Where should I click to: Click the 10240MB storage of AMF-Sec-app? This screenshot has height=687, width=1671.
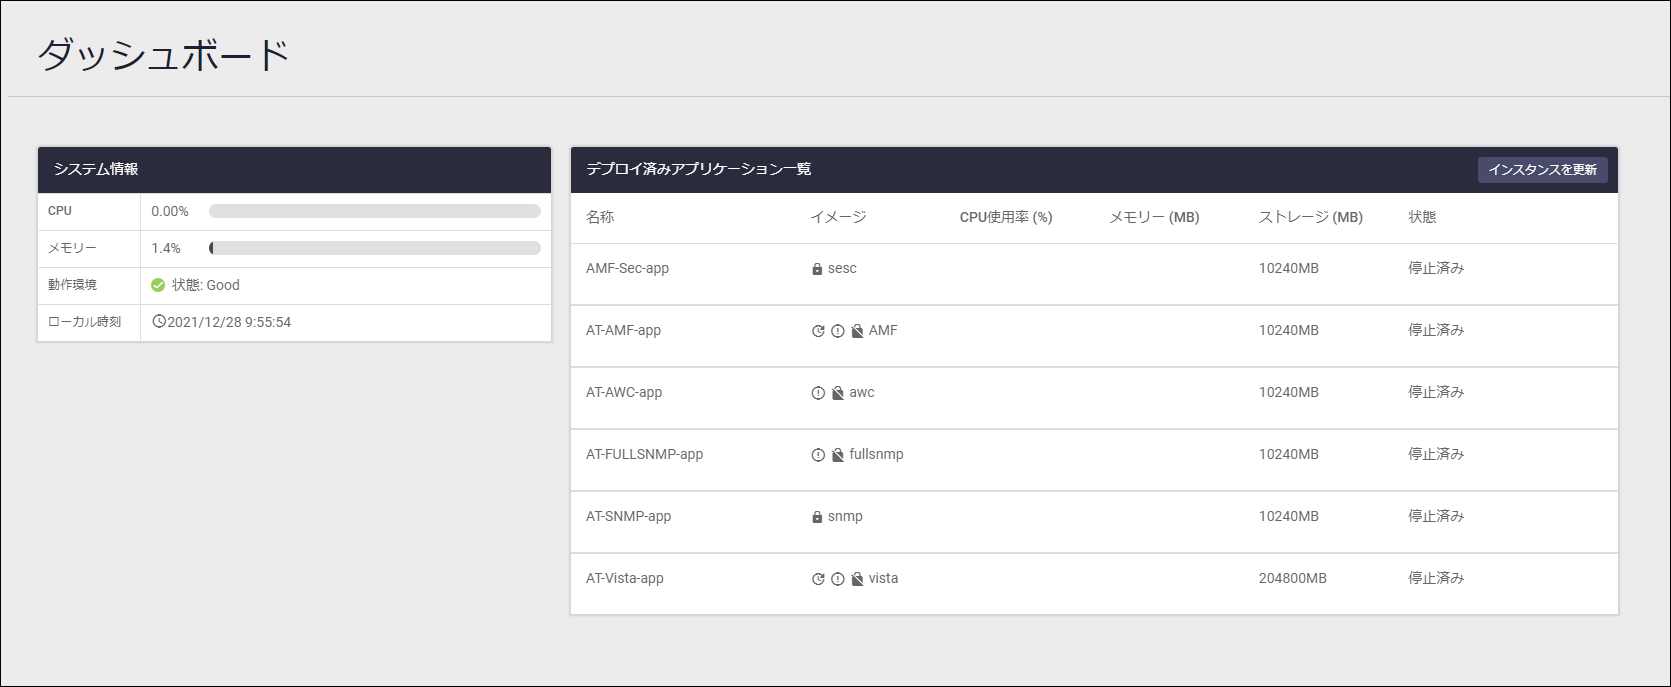click(x=1288, y=268)
